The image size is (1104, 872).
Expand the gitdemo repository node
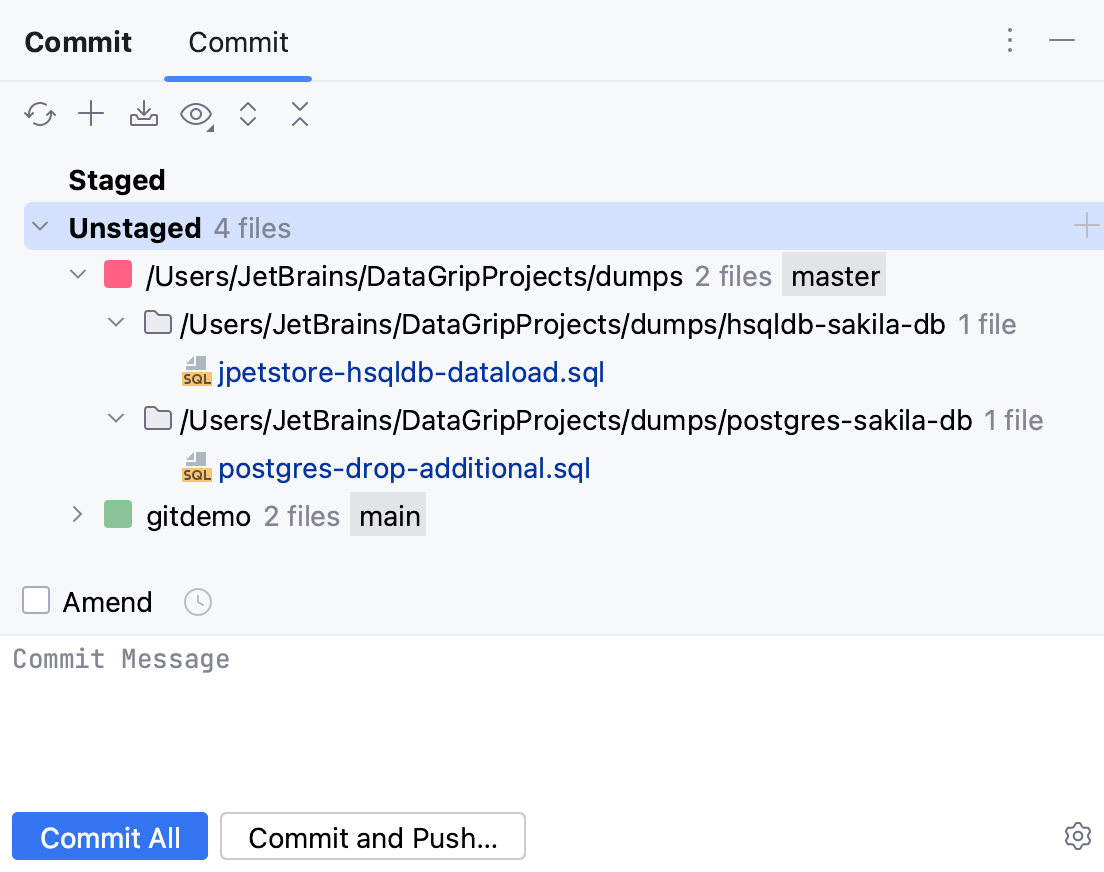(77, 515)
